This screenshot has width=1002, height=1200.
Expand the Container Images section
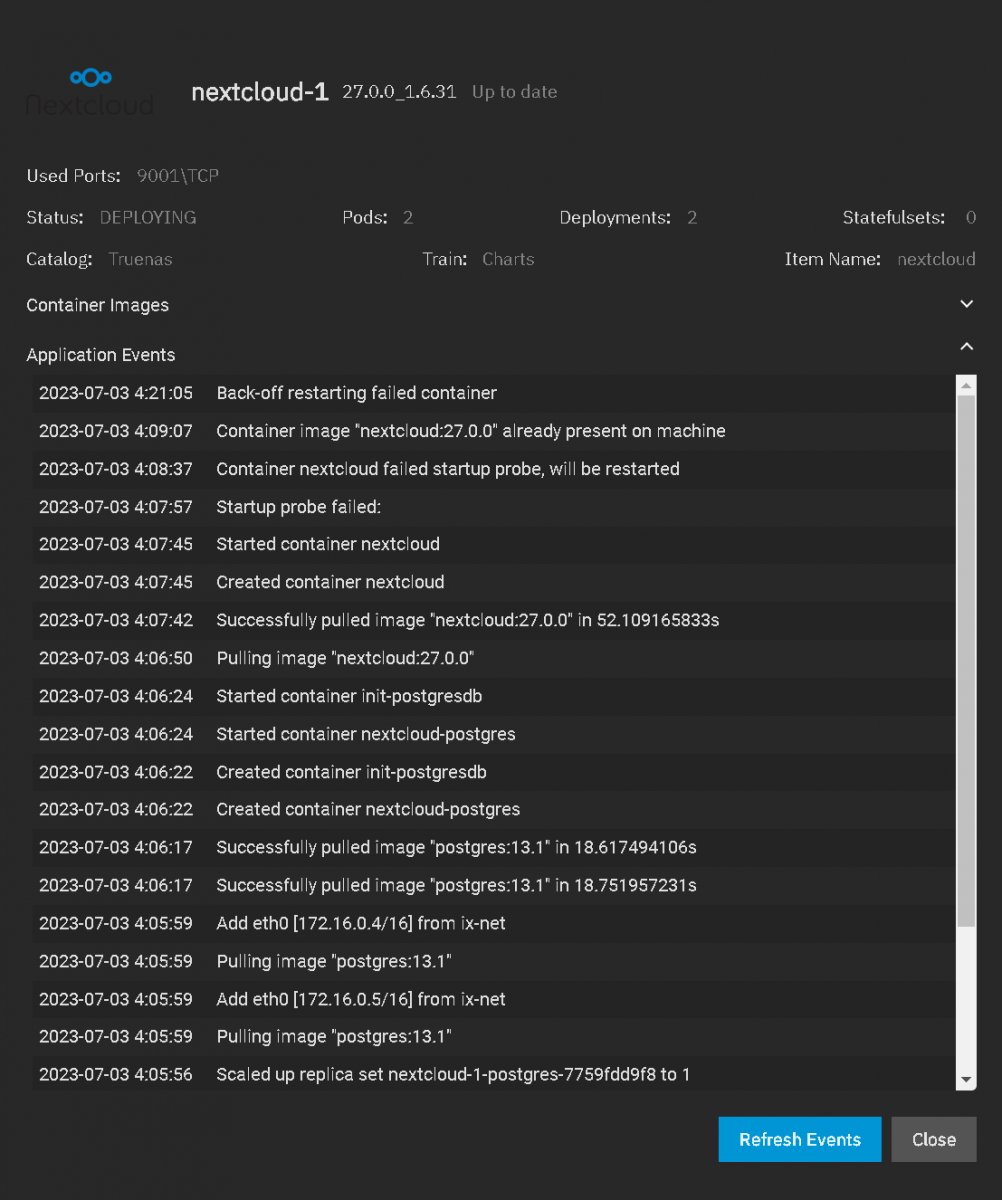966,305
